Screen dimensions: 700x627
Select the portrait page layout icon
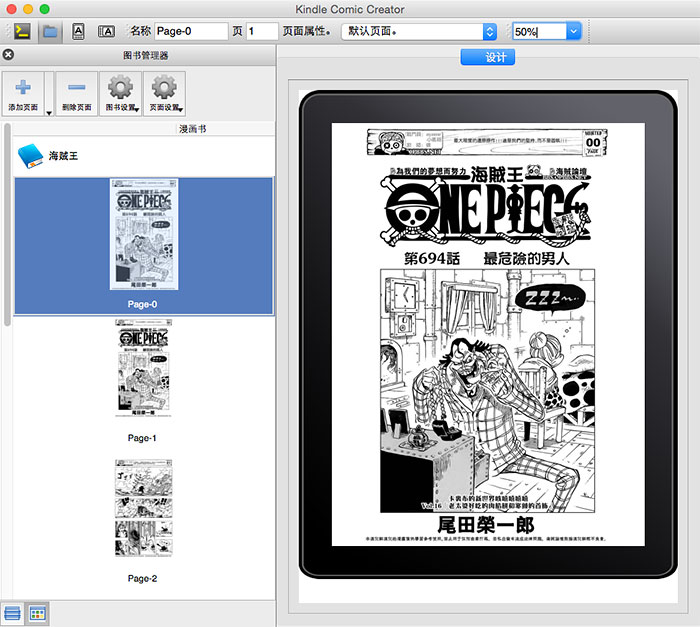pos(78,31)
